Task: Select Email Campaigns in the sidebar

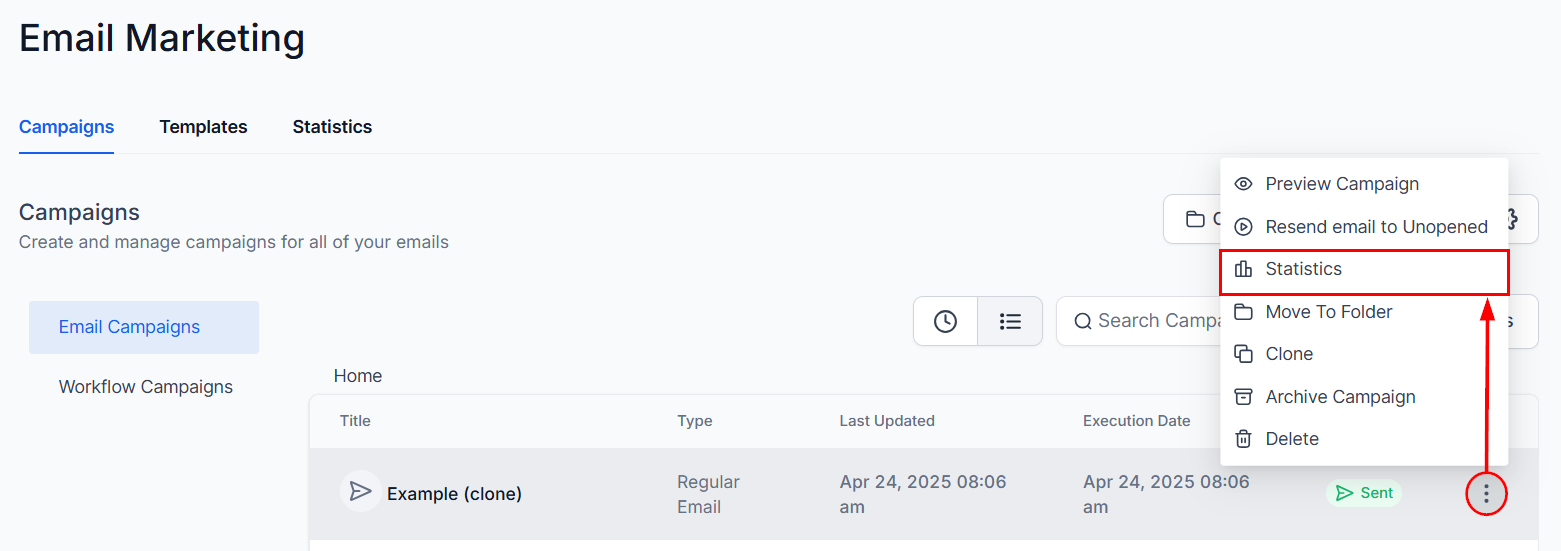Action: click(x=144, y=327)
